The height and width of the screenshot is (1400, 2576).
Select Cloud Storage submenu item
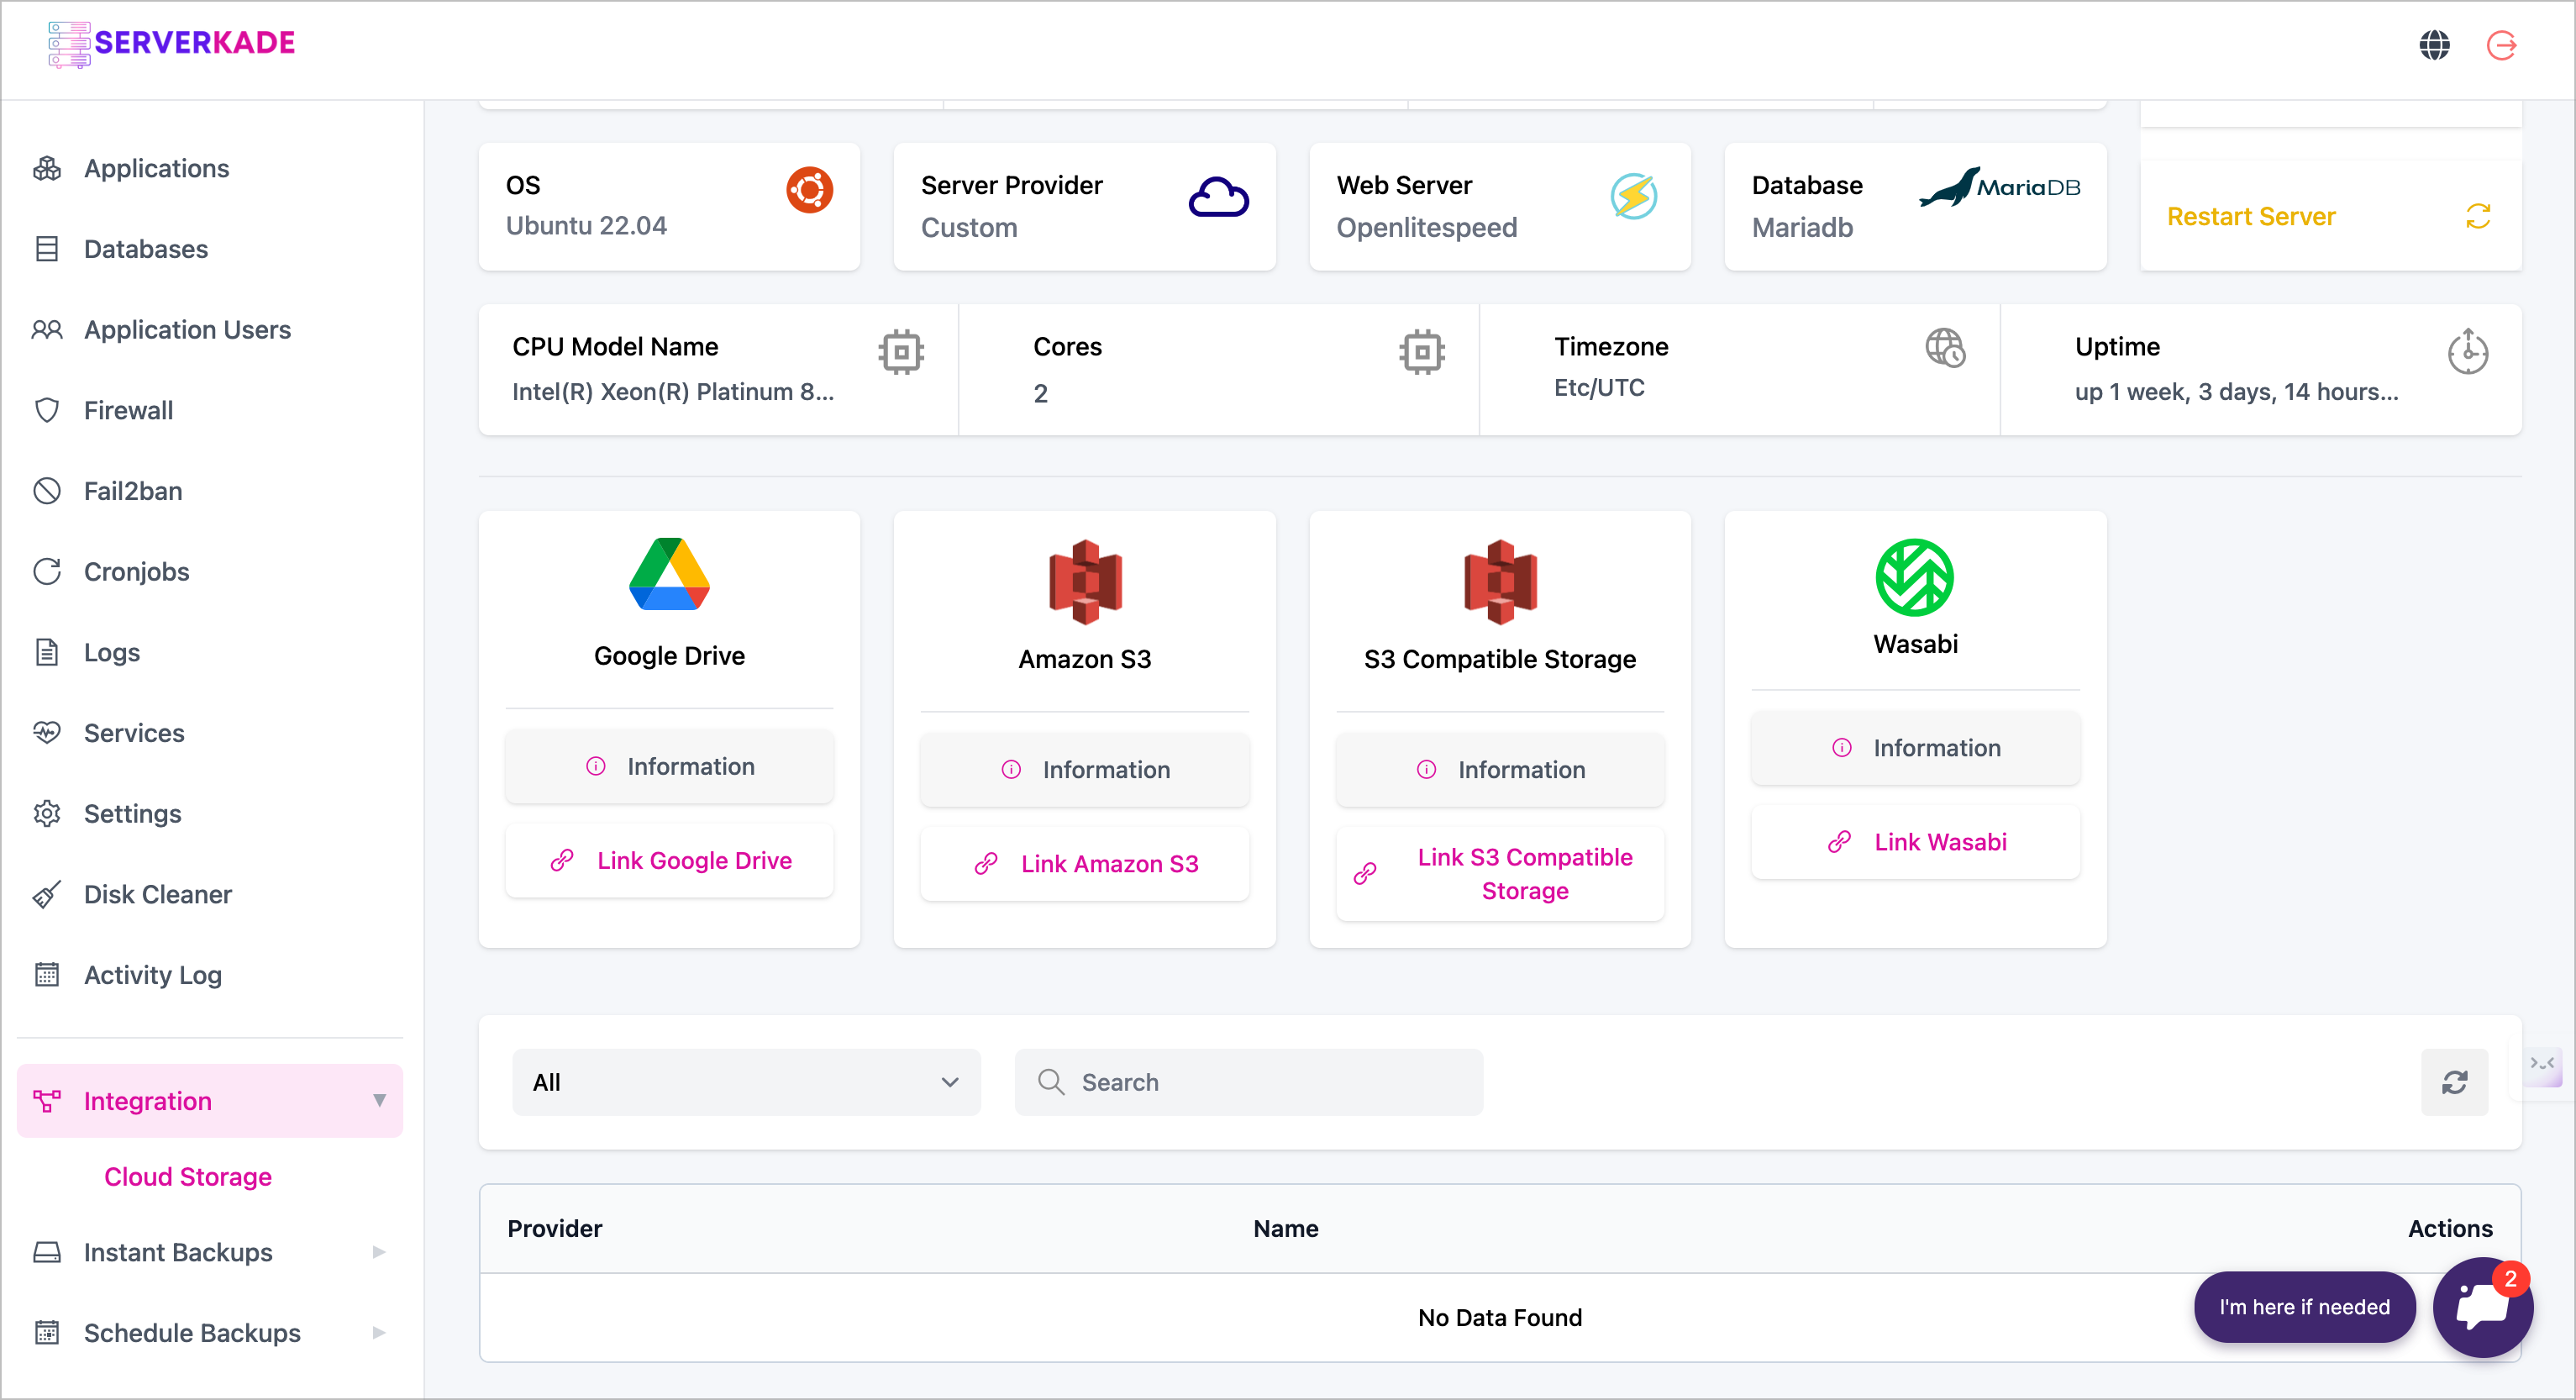pyautogui.click(x=188, y=1176)
